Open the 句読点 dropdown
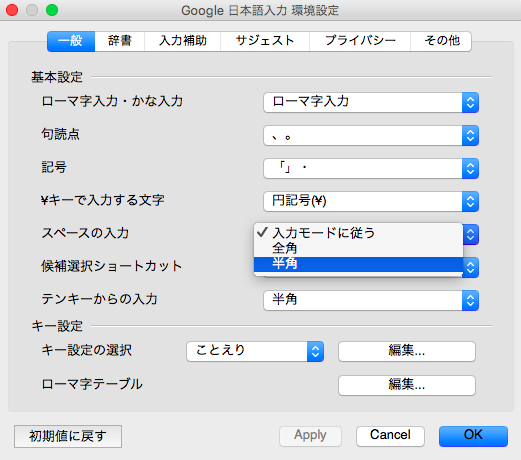The height and width of the screenshot is (460, 521). pyautogui.click(x=371, y=135)
